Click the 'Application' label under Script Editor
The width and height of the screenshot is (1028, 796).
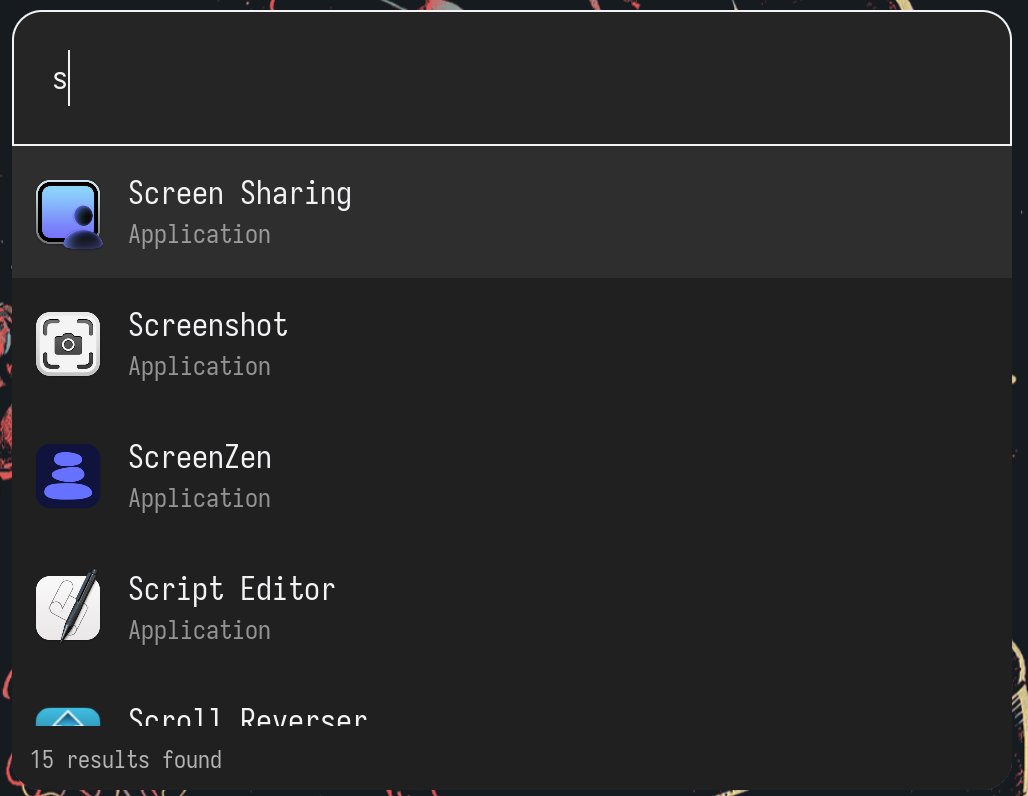(x=199, y=630)
